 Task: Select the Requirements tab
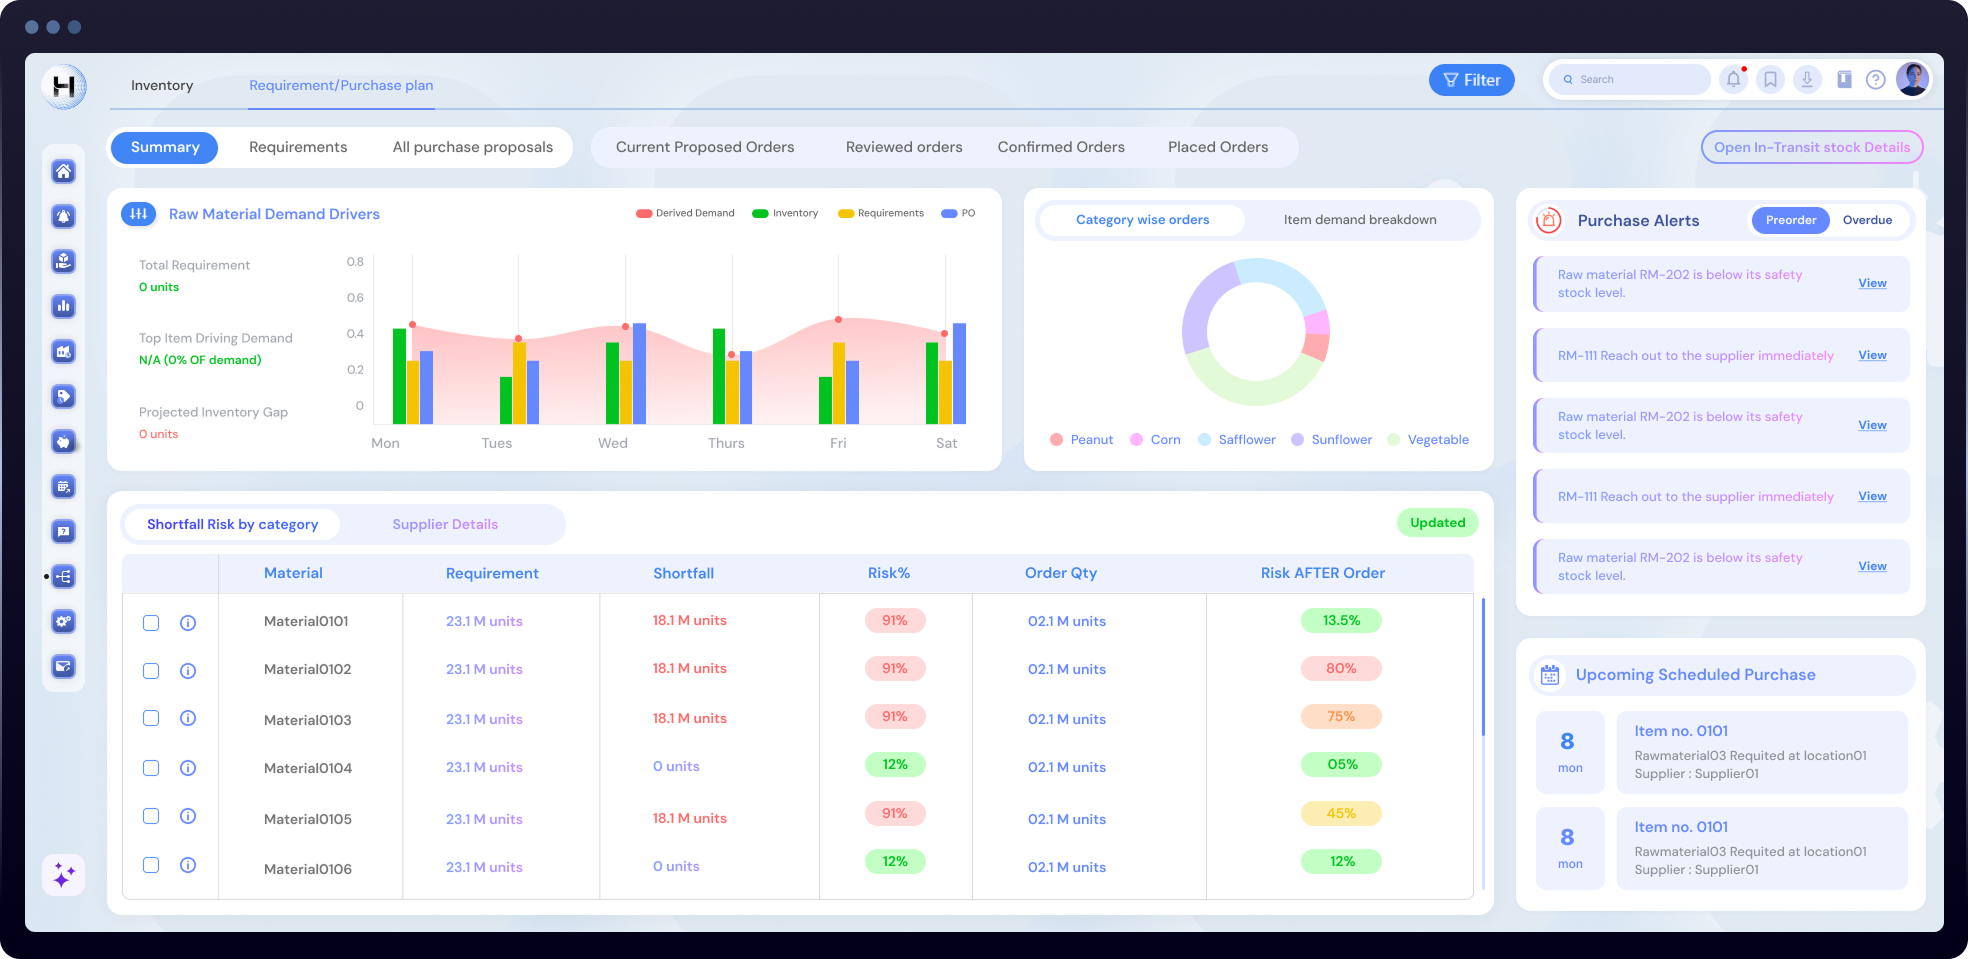pos(297,147)
